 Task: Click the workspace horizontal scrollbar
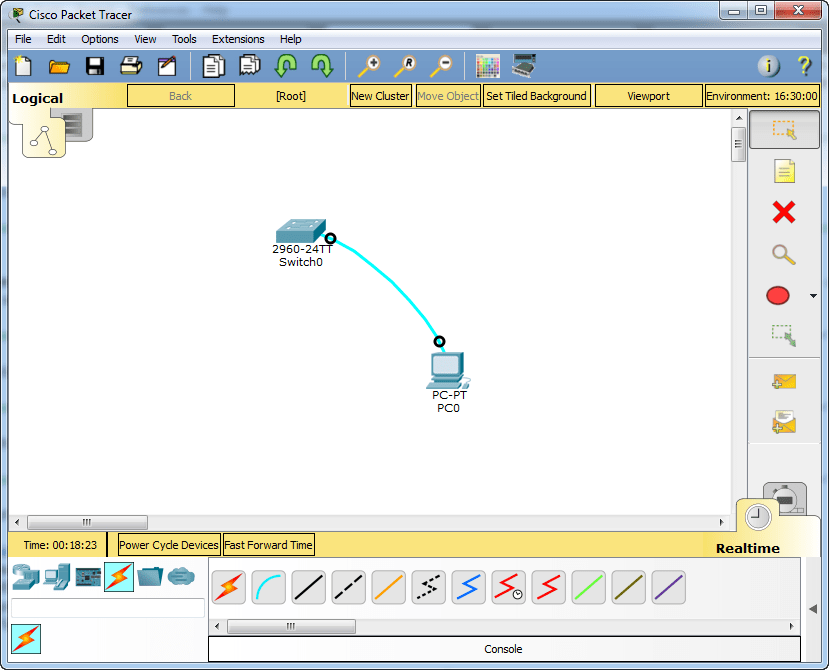click(x=87, y=522)
